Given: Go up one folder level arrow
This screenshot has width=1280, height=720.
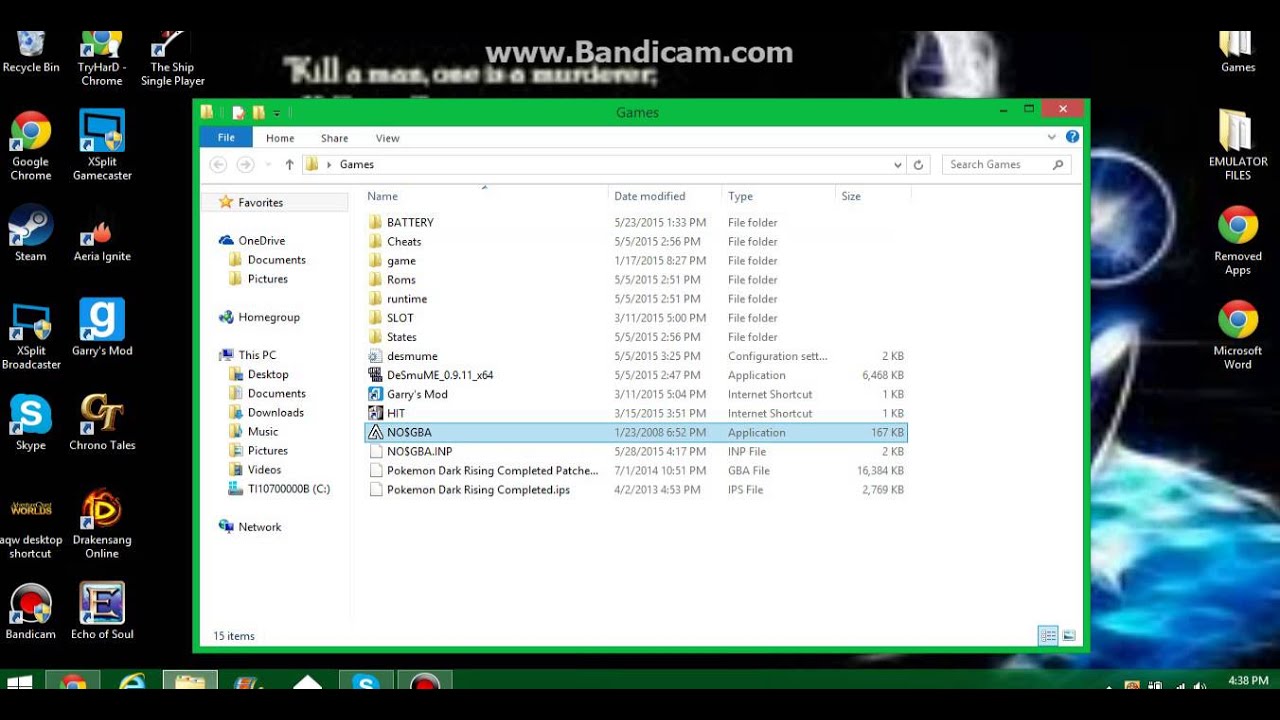Looking at the screenshot, I should tap(289, 164).
